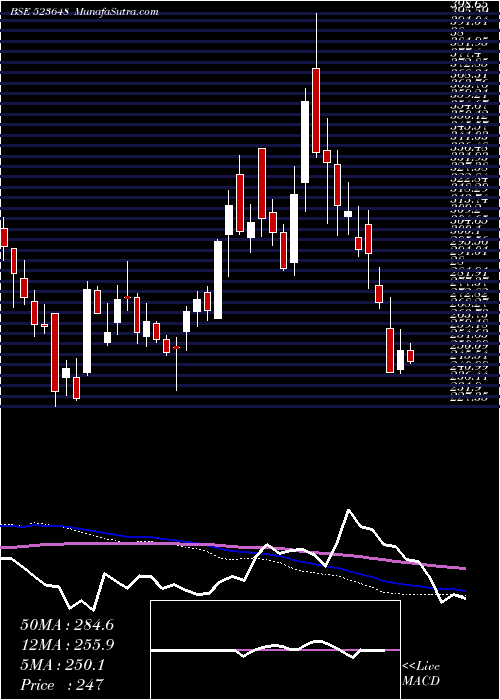The height and width of the screenshot is (700, 500).
Task: Click the last red candle on the right
Action: (x=411, y=356)
